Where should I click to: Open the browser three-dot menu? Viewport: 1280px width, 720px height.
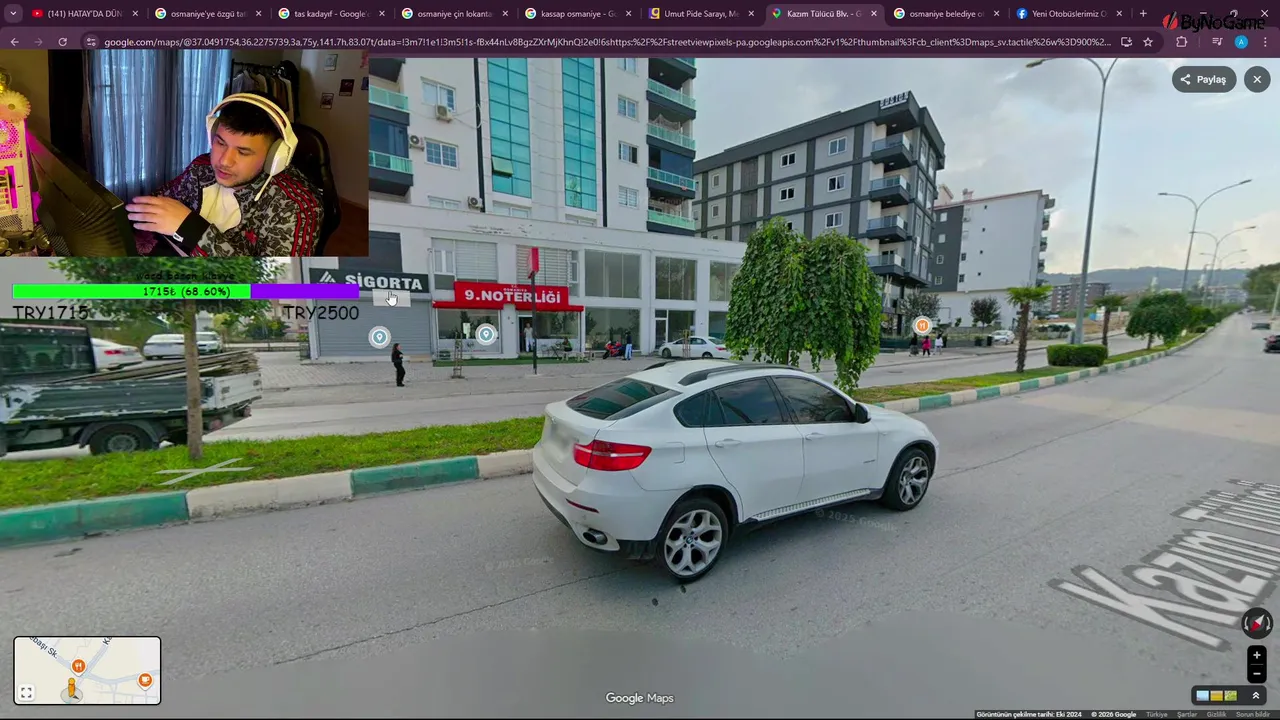point(1265,42)
